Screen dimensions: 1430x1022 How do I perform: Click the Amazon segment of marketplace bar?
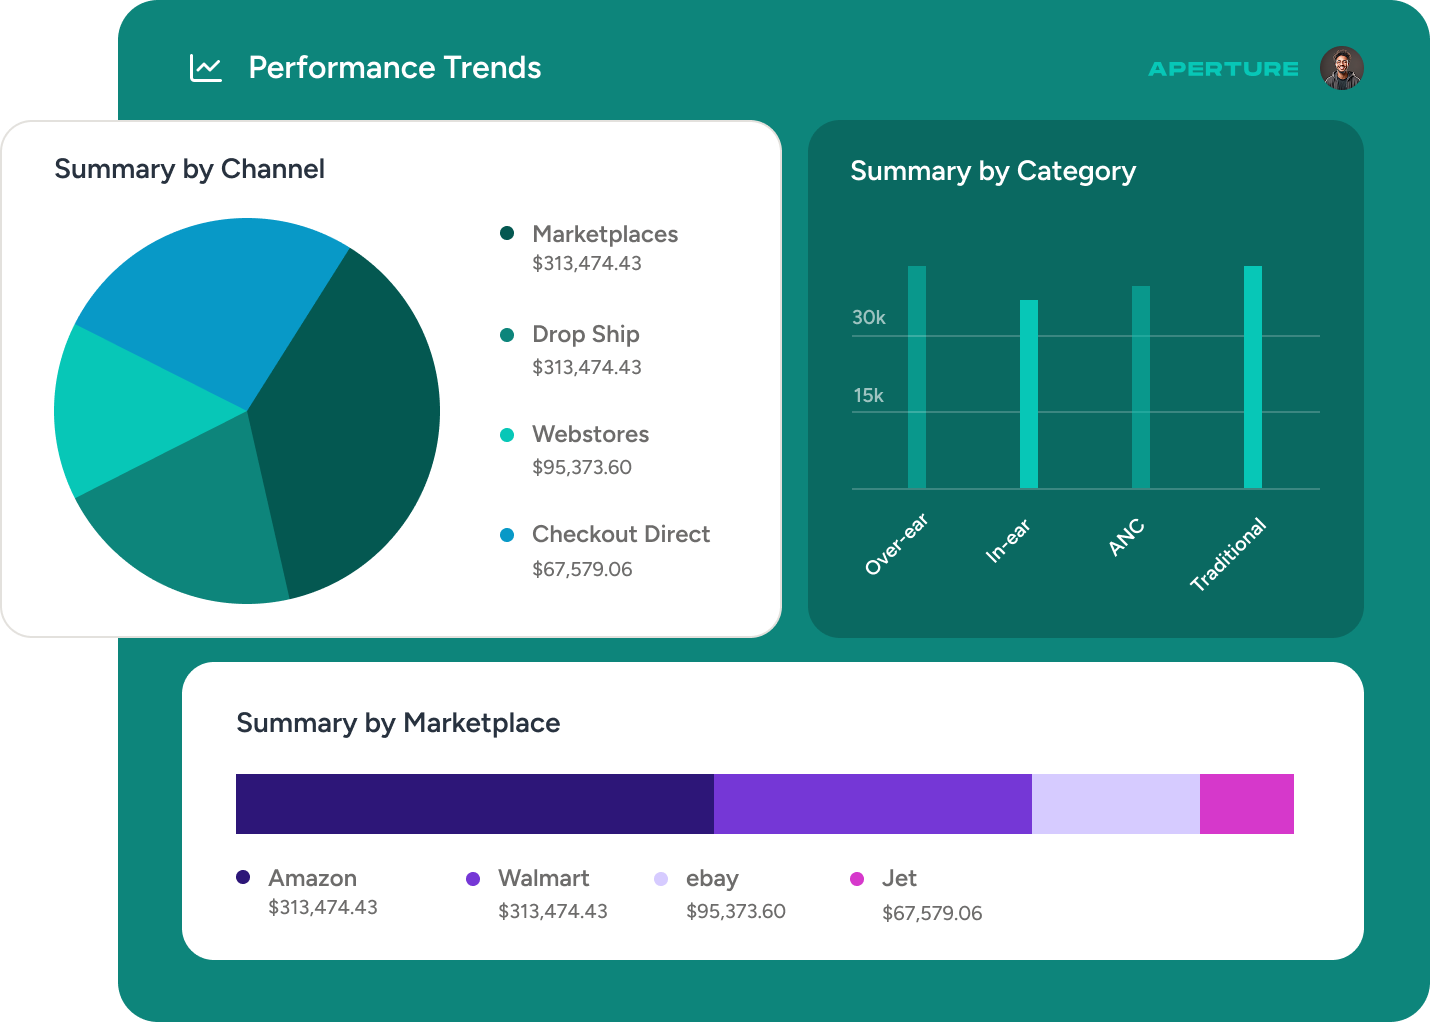(x=474, y=804)
